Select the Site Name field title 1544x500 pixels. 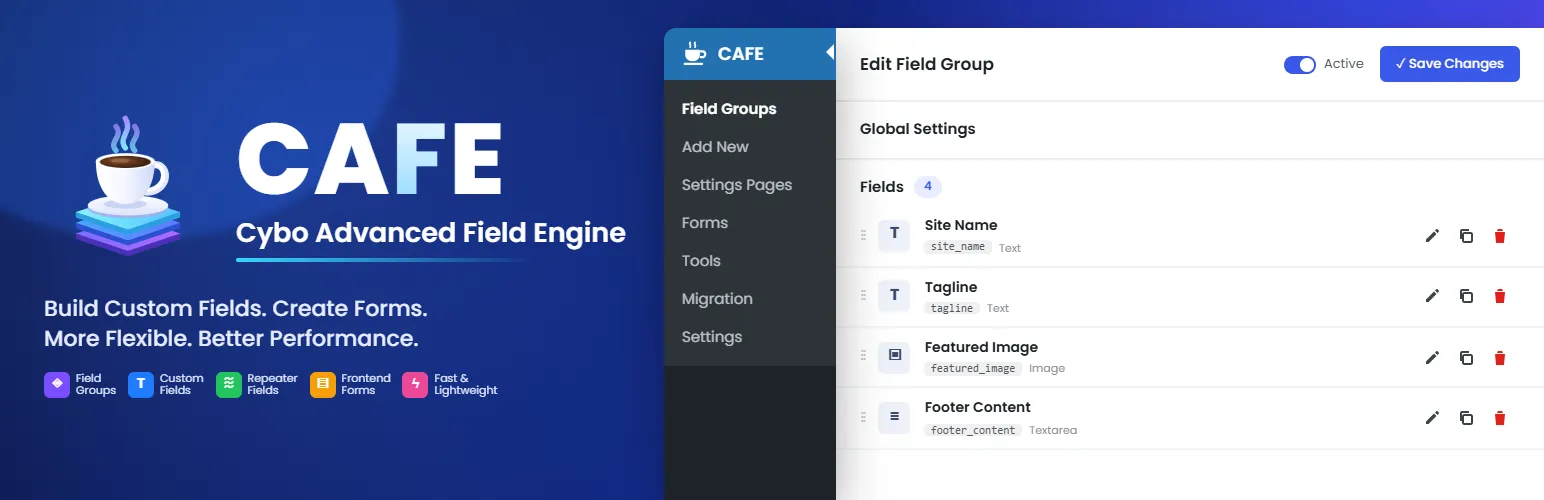click(961, 225)
